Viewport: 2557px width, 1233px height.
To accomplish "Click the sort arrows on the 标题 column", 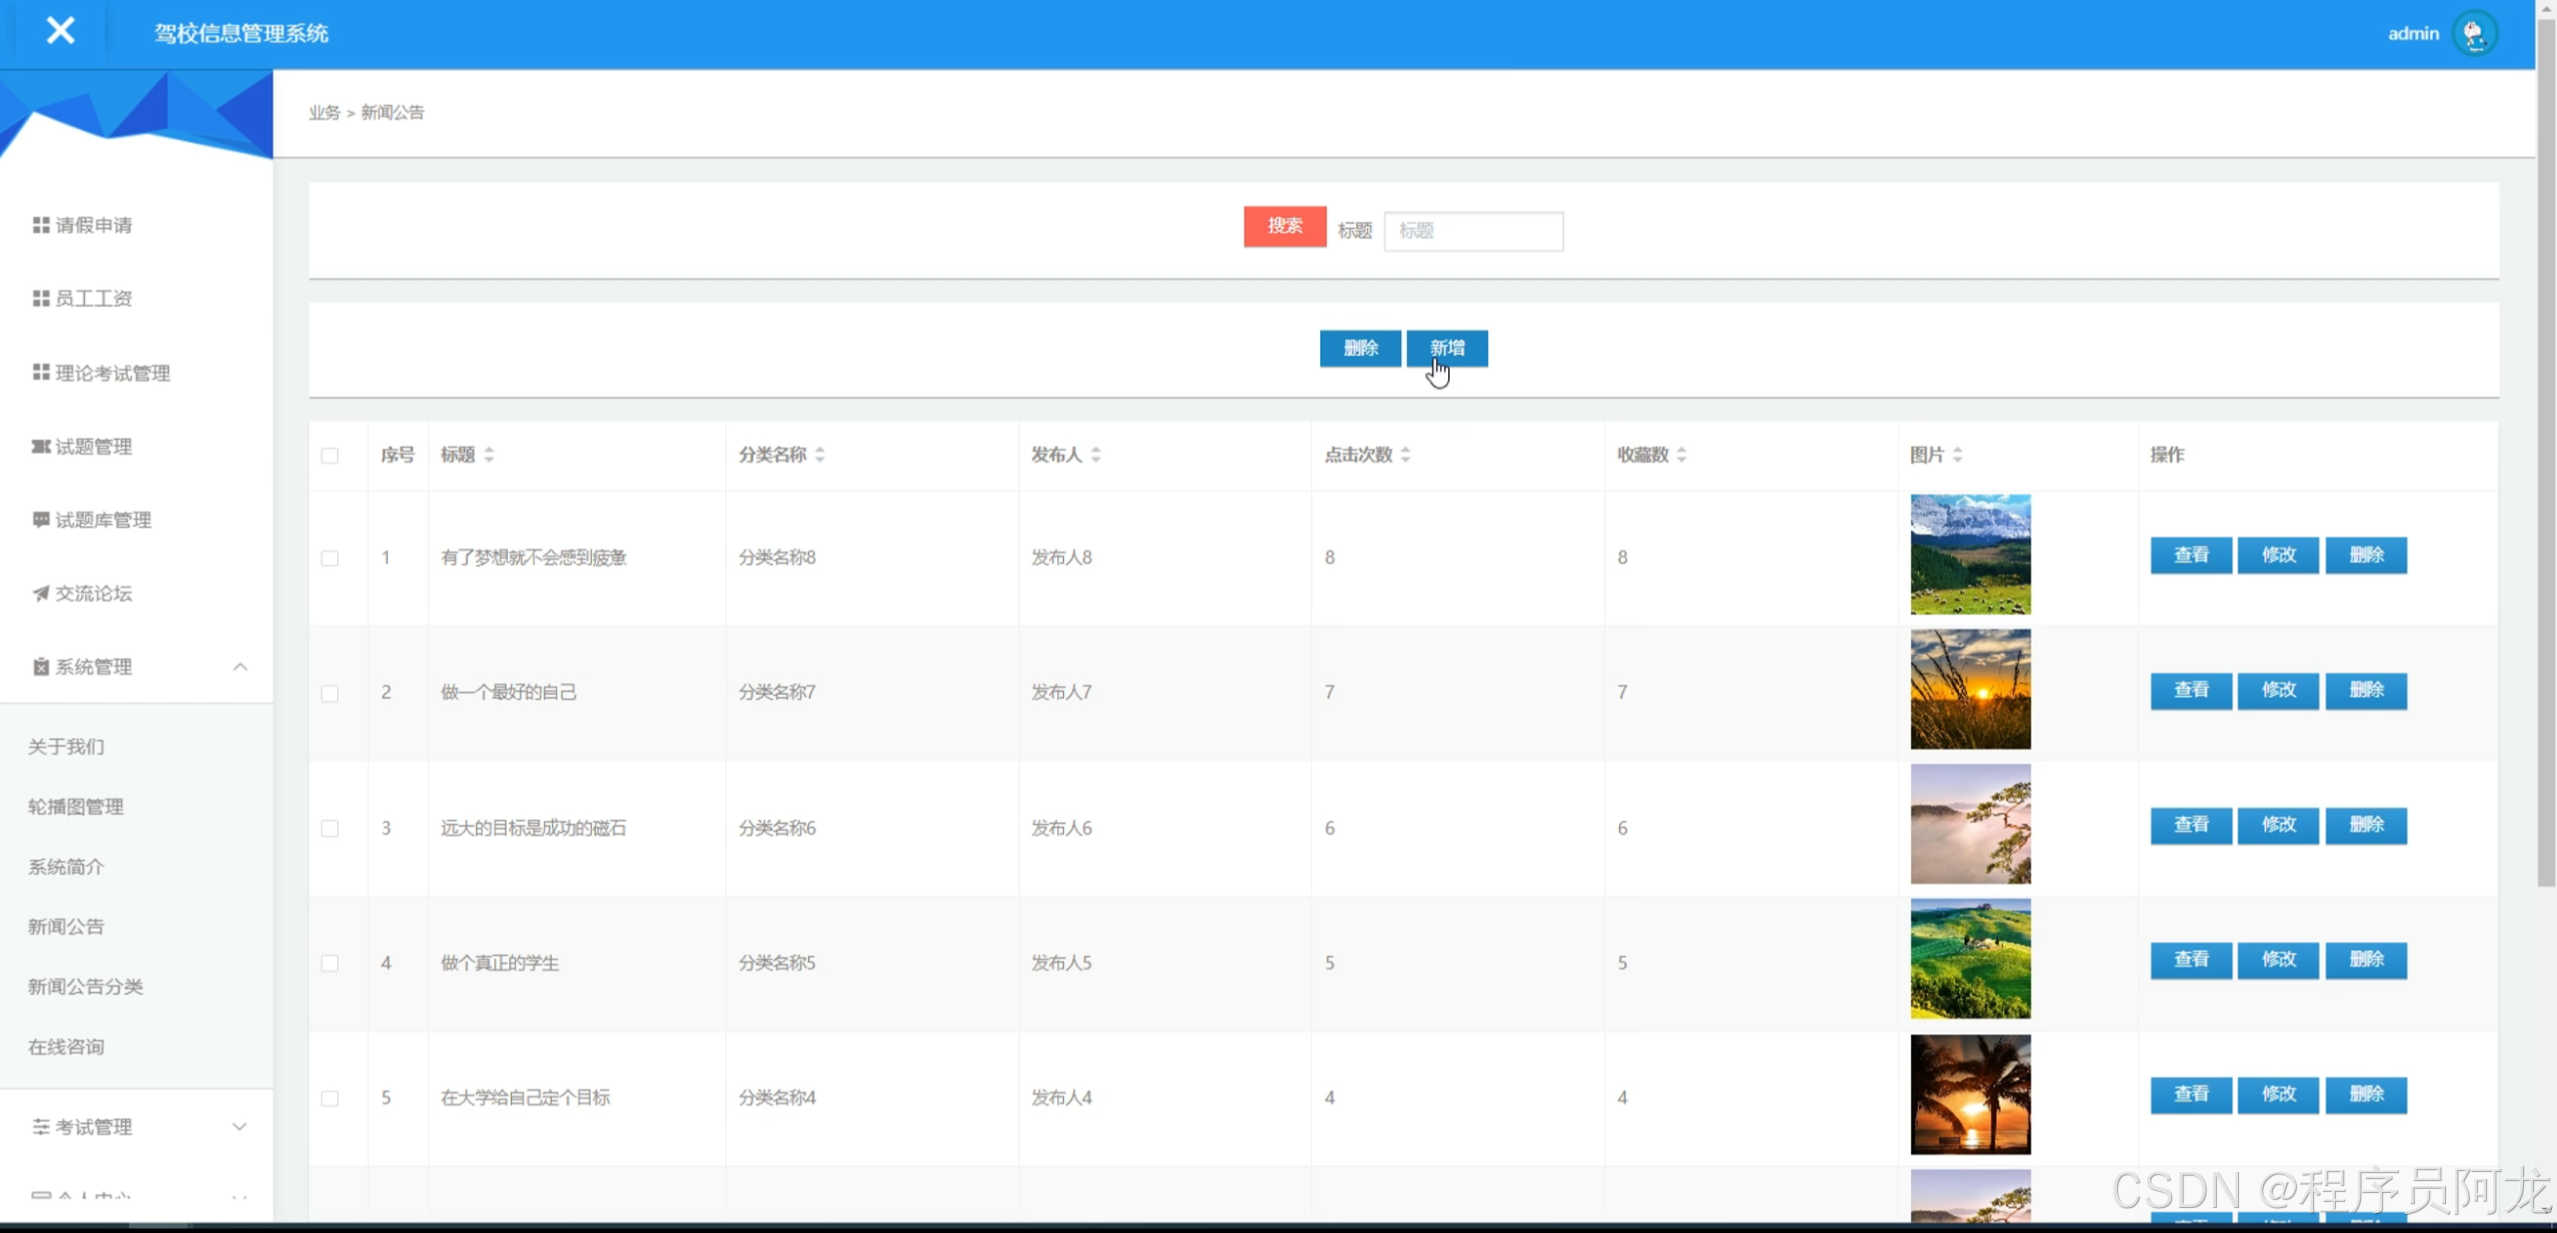I will (x=489, y=455).
